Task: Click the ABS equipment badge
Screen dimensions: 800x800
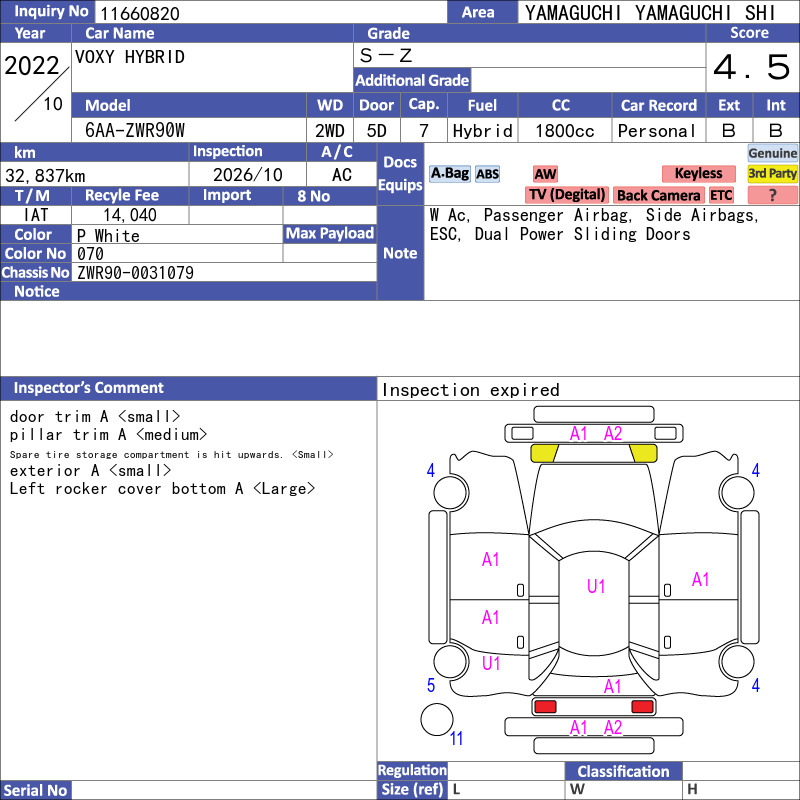Action: 487,174
